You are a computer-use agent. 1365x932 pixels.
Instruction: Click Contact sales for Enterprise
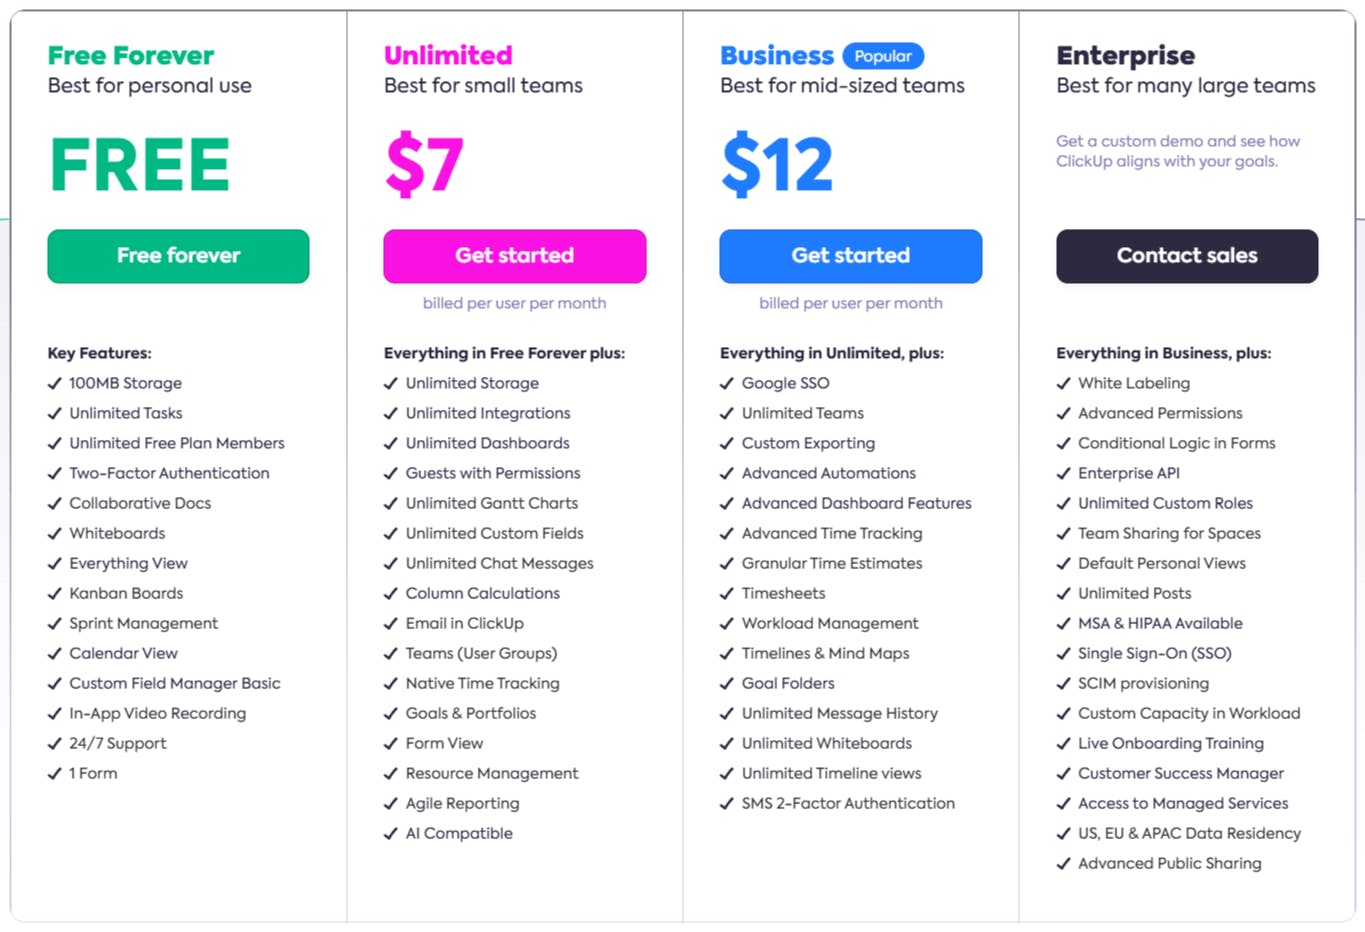(x=1187, y=256)
